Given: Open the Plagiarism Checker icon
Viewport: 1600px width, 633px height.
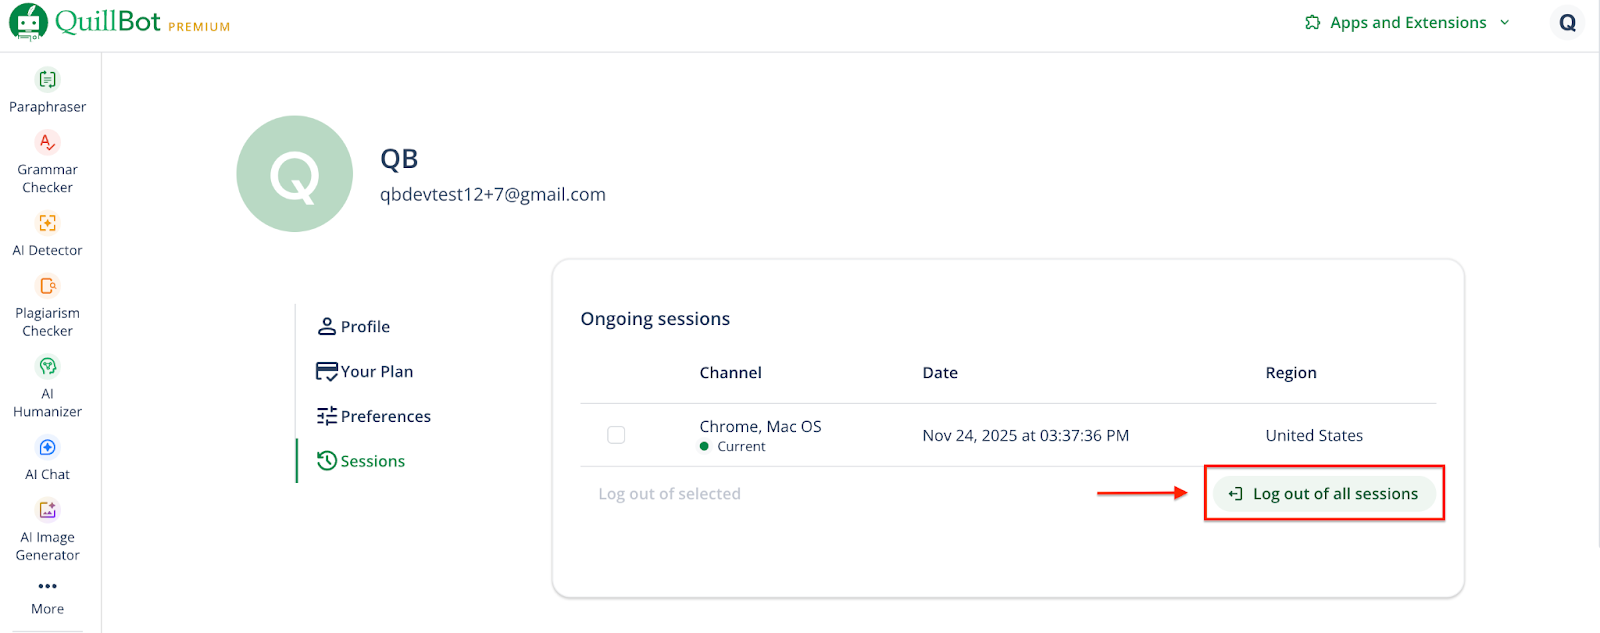Looking at the screenshot, I should 47,287.
